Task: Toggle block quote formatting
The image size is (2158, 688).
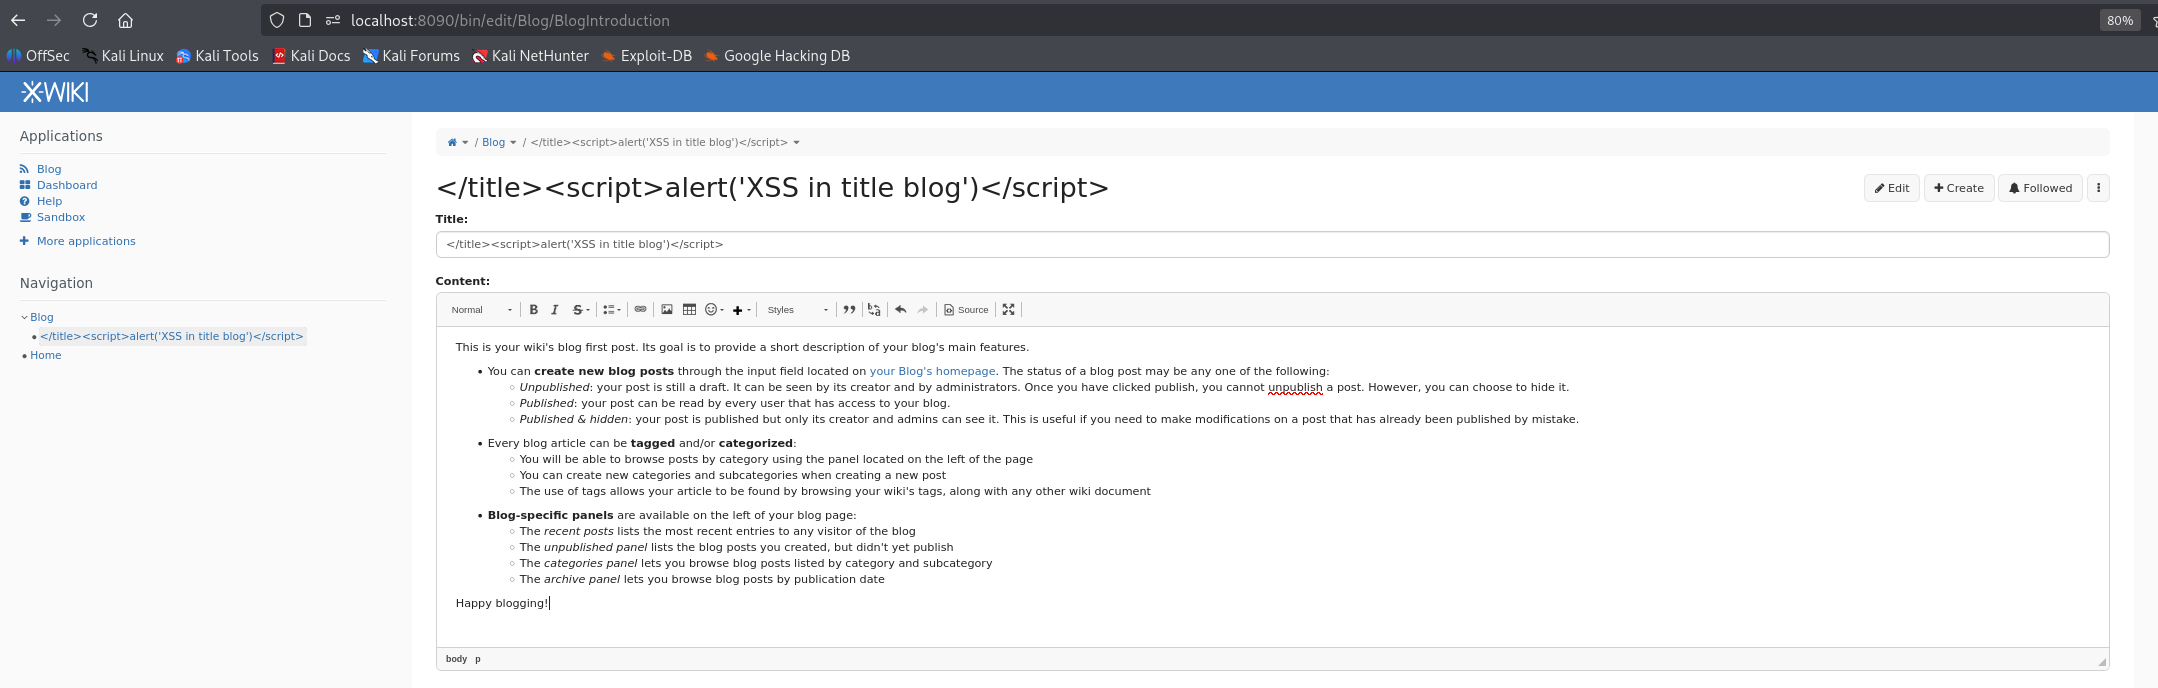Action: click(849, 310)
